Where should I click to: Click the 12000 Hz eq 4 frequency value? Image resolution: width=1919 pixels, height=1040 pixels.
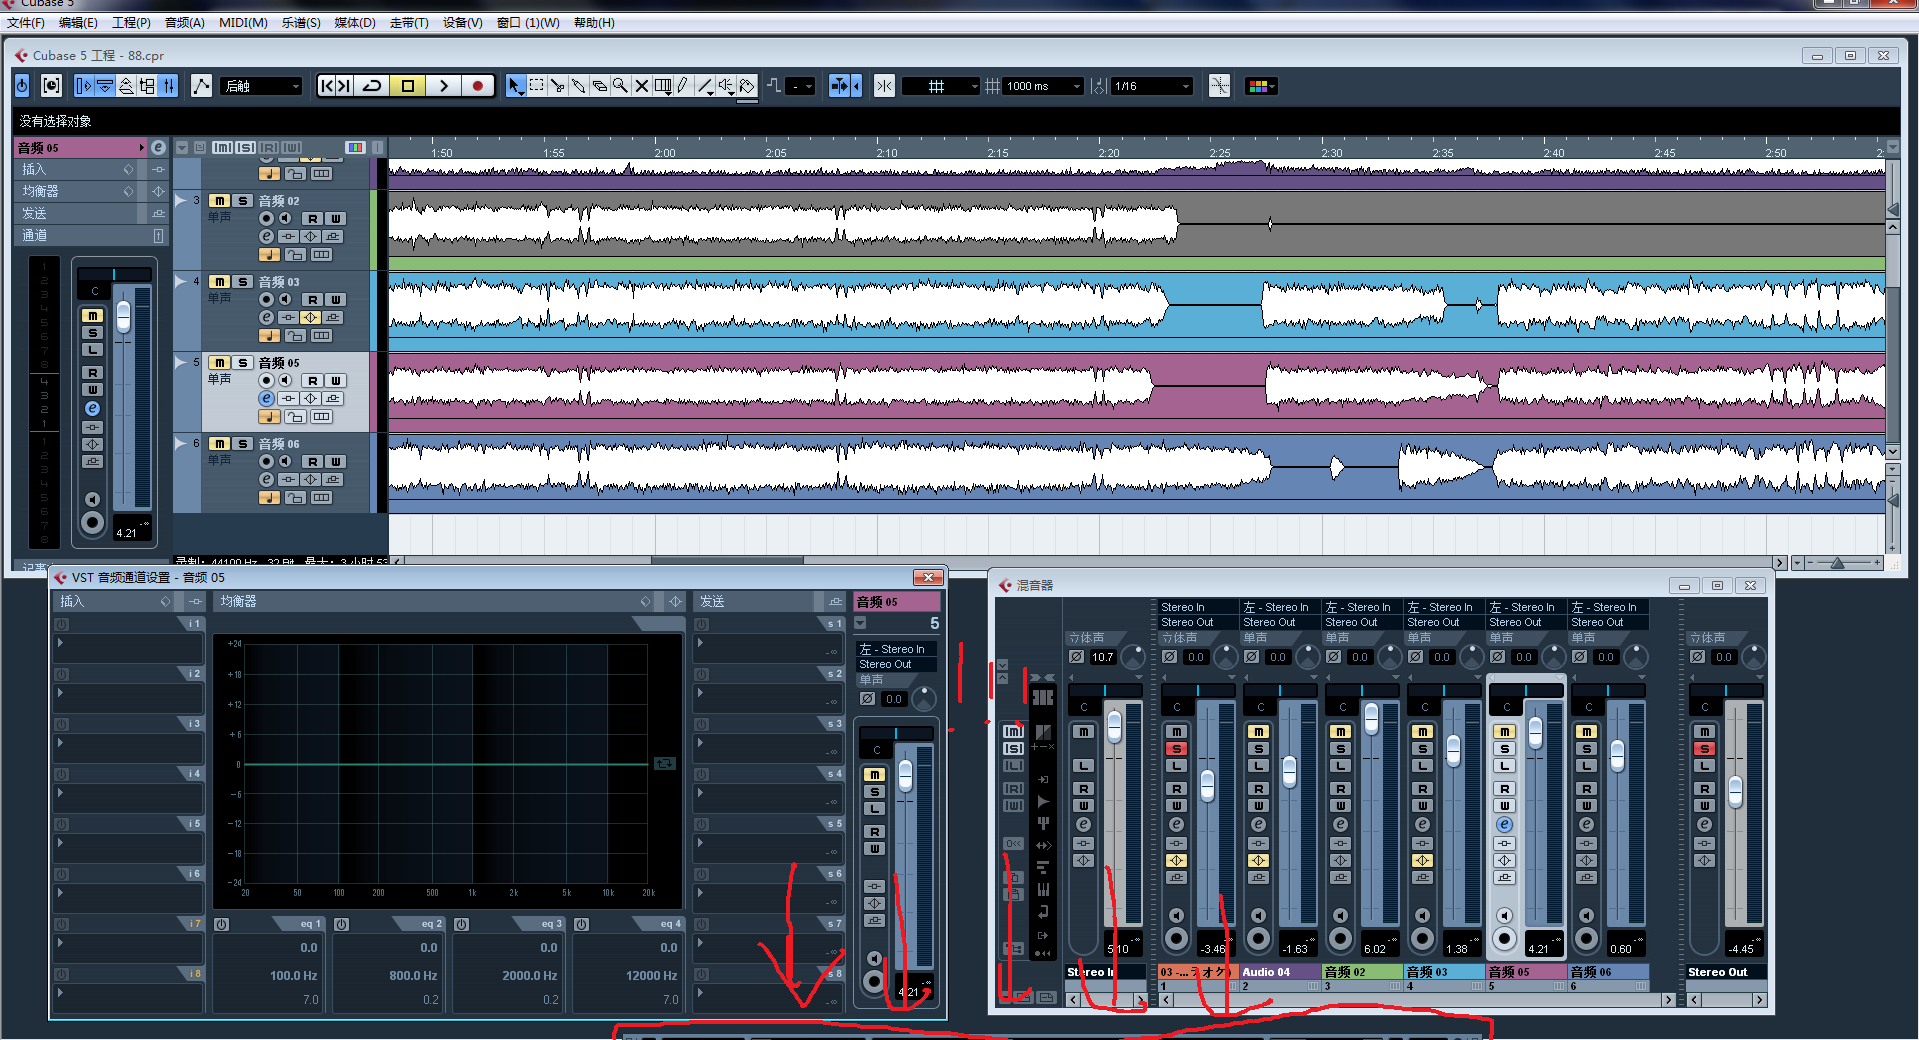click(651, 975)
